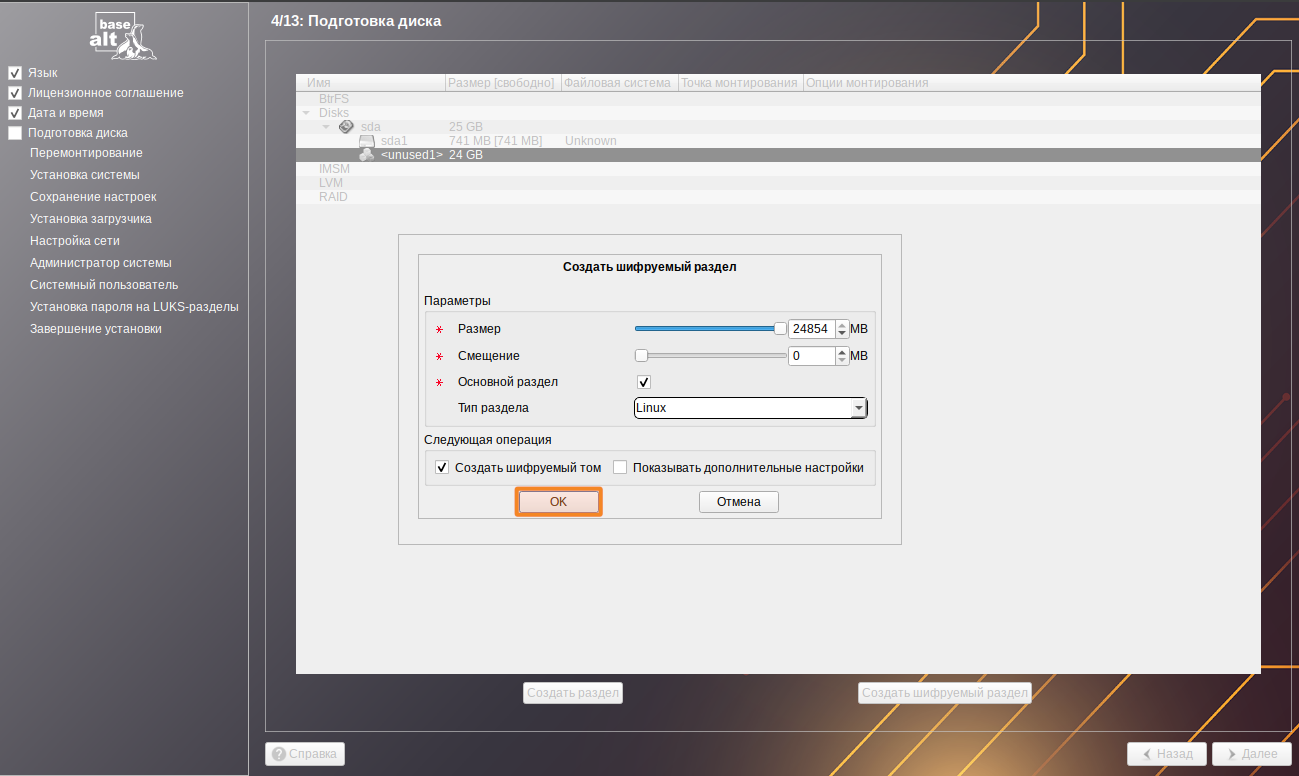Select the RAID tree entry
Image resolution: width=1299 pixels, height=776 pixels.
[x=333, y=197]
